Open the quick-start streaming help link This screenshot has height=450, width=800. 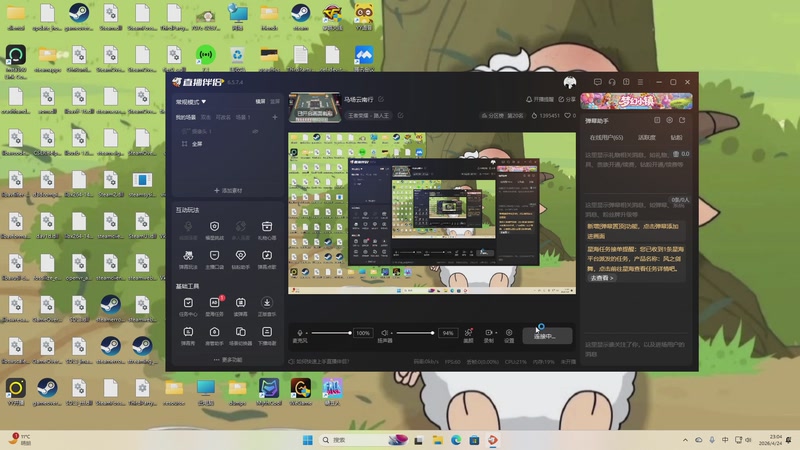pos(319,362)
